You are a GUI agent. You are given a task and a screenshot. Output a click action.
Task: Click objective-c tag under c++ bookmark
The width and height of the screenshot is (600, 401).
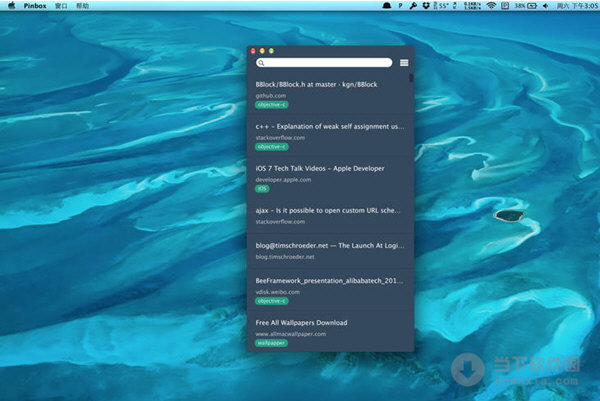(x=272, y=147)
